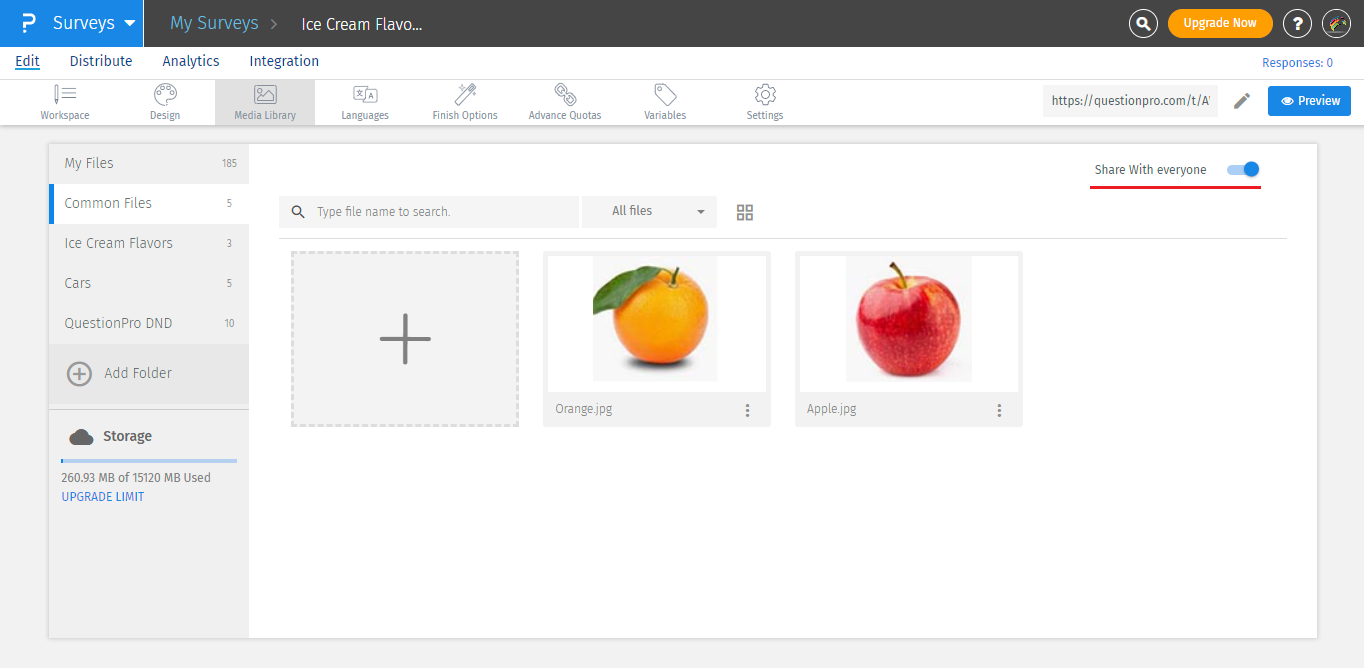Open the Ice Cream Flavors folder
Screen dimensions: 1364x668
(149, 243)
